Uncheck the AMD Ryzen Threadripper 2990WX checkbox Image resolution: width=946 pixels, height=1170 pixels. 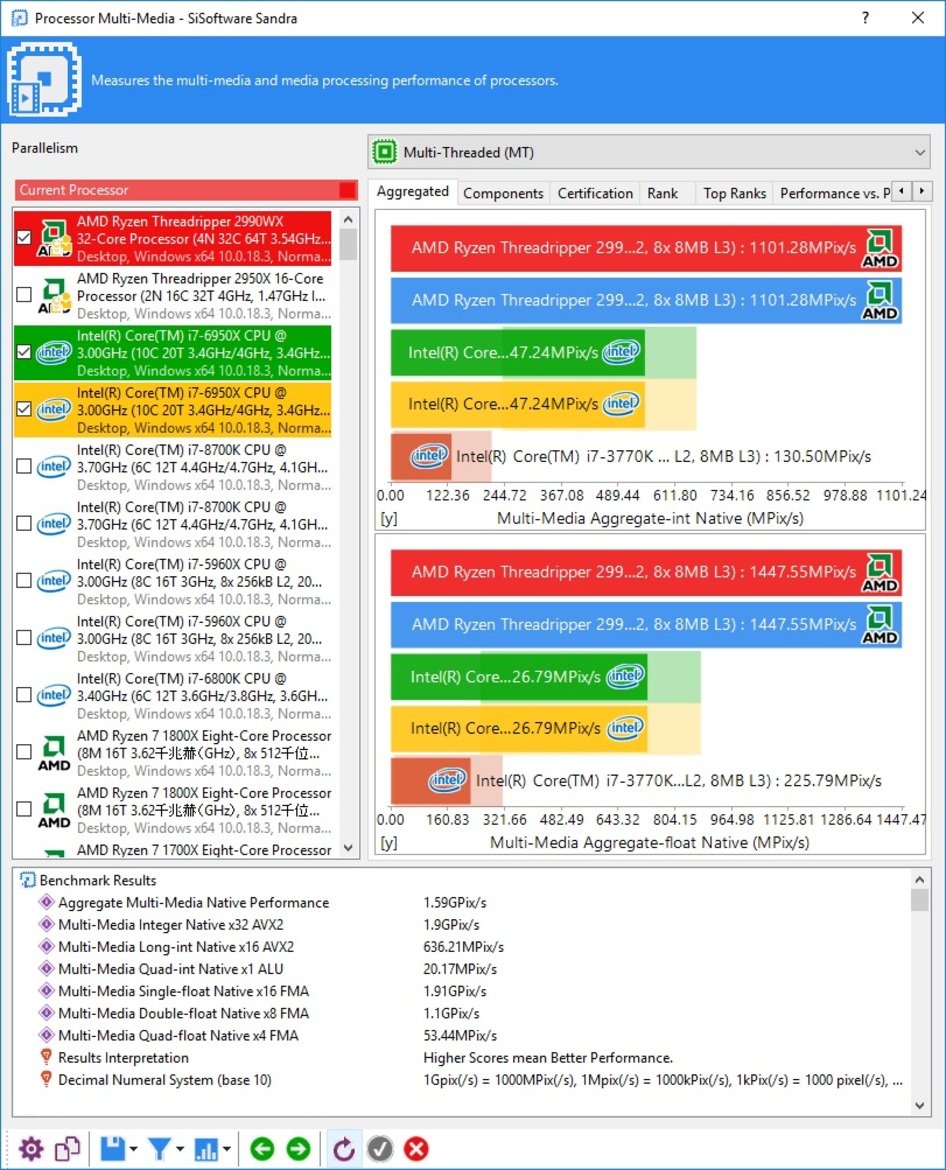24,237
